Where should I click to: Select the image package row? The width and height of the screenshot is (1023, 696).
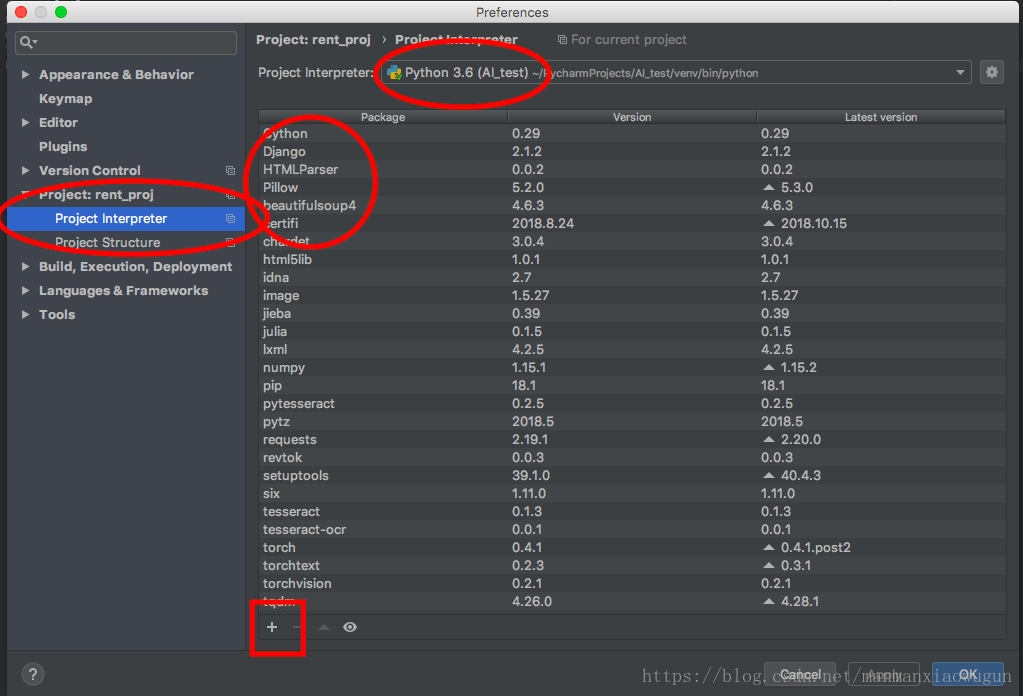click(x=632, y=295)
